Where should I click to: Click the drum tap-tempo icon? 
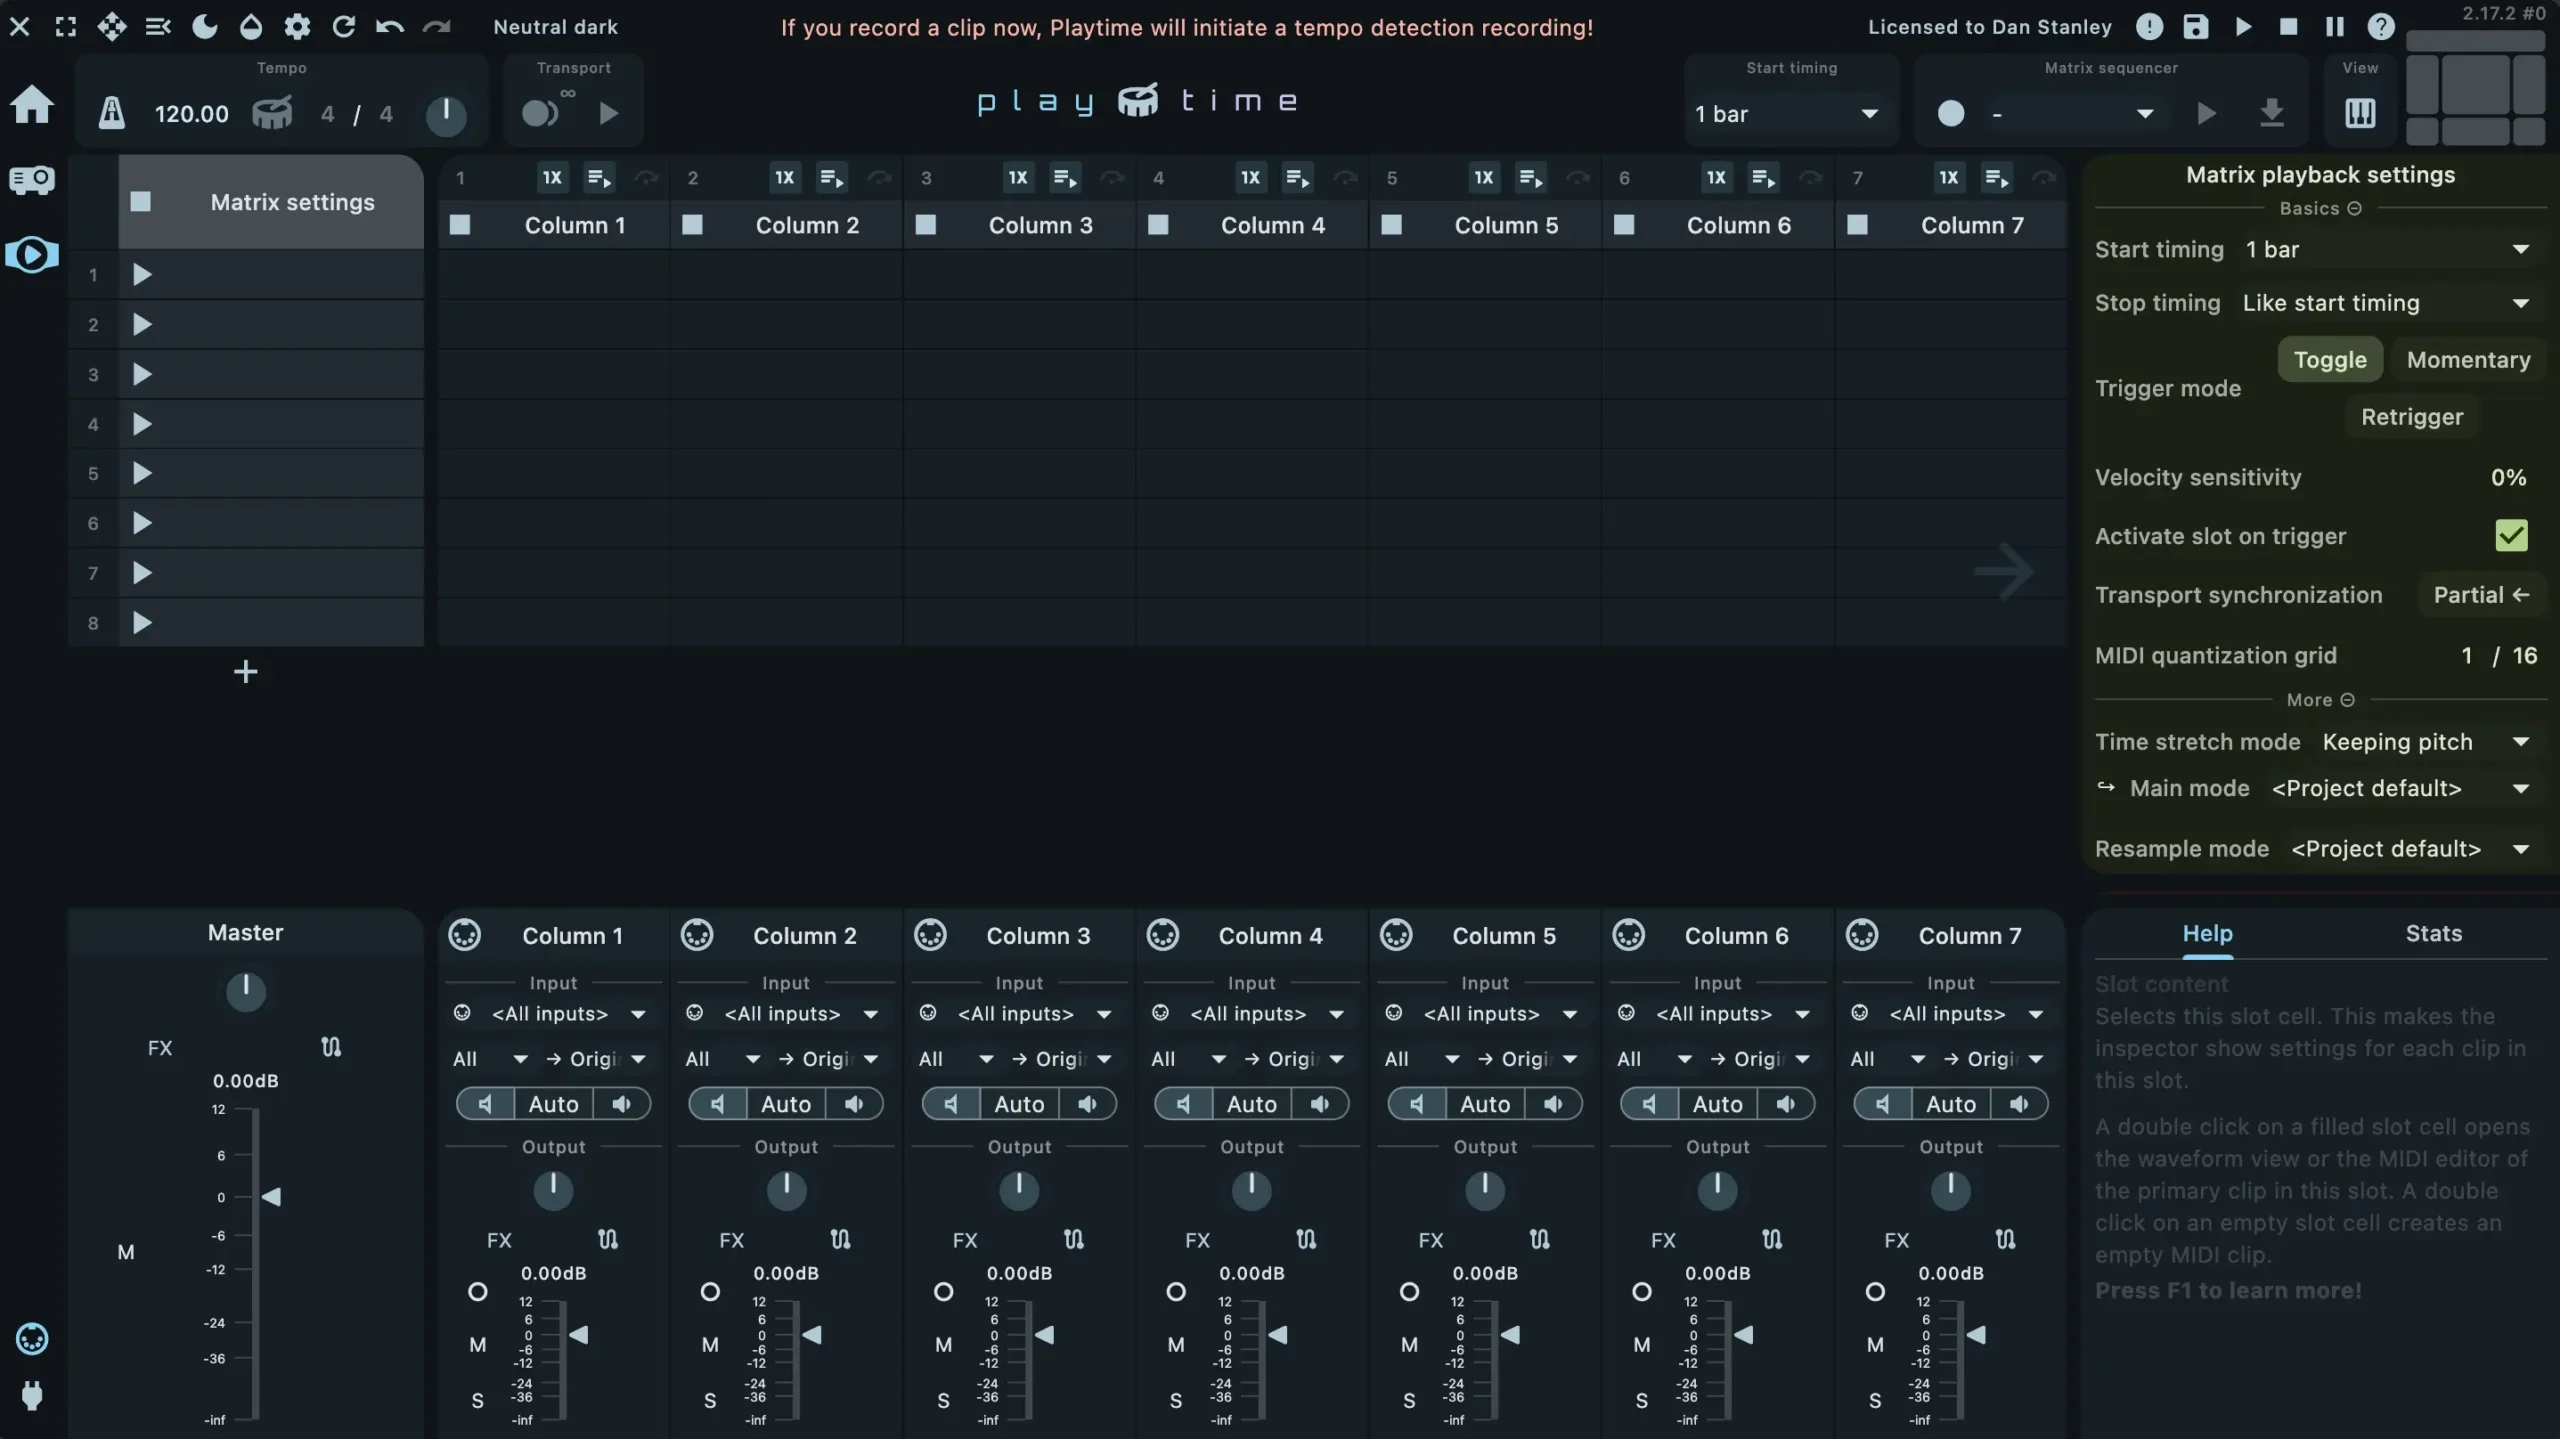(x=272, y=113)
